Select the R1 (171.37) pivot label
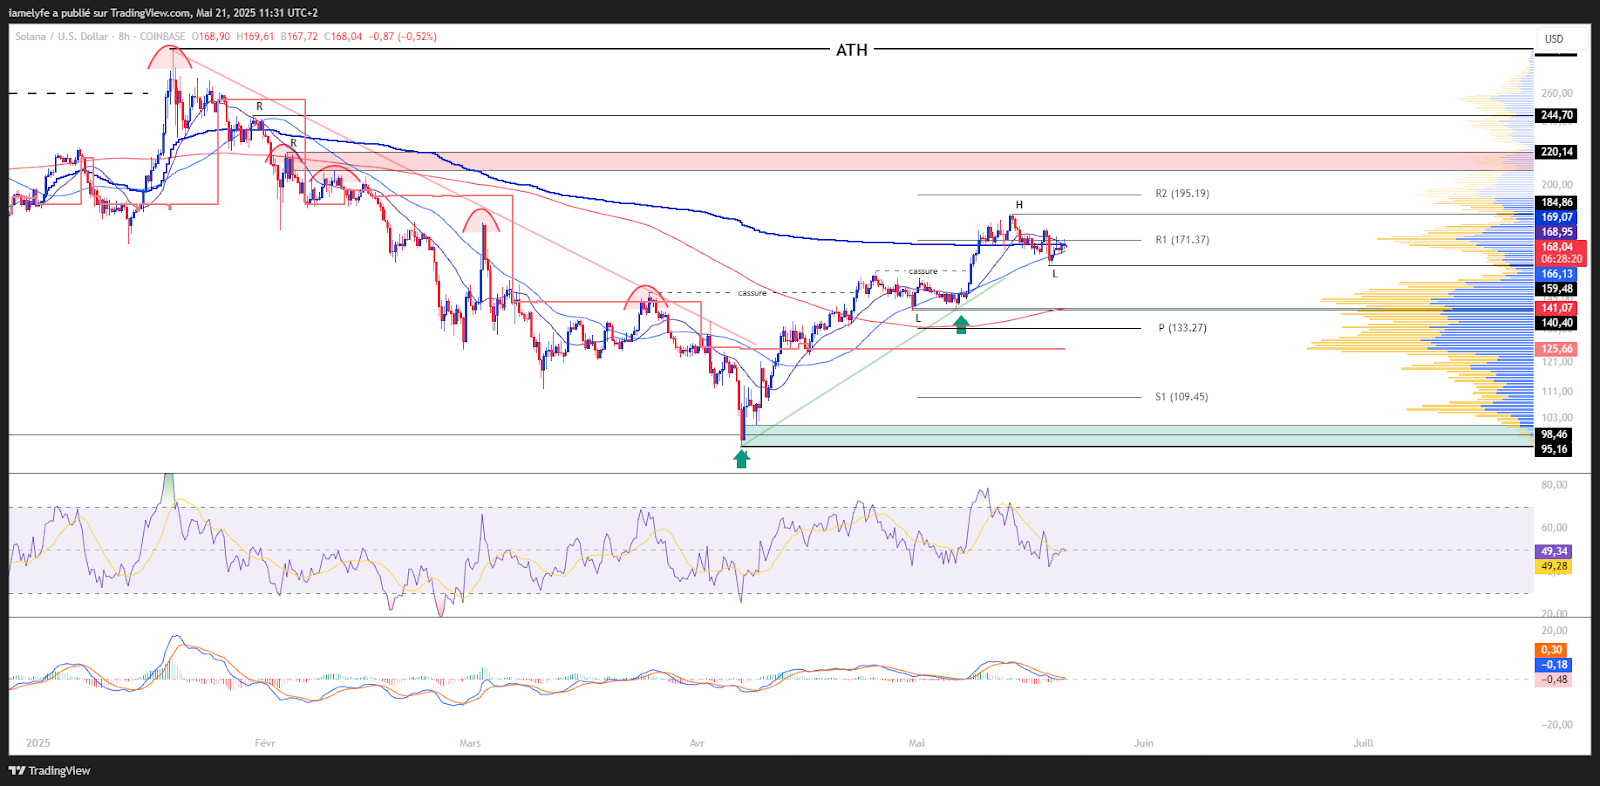The width and height of the screenshot is (1600, 786). (1182, 240)
